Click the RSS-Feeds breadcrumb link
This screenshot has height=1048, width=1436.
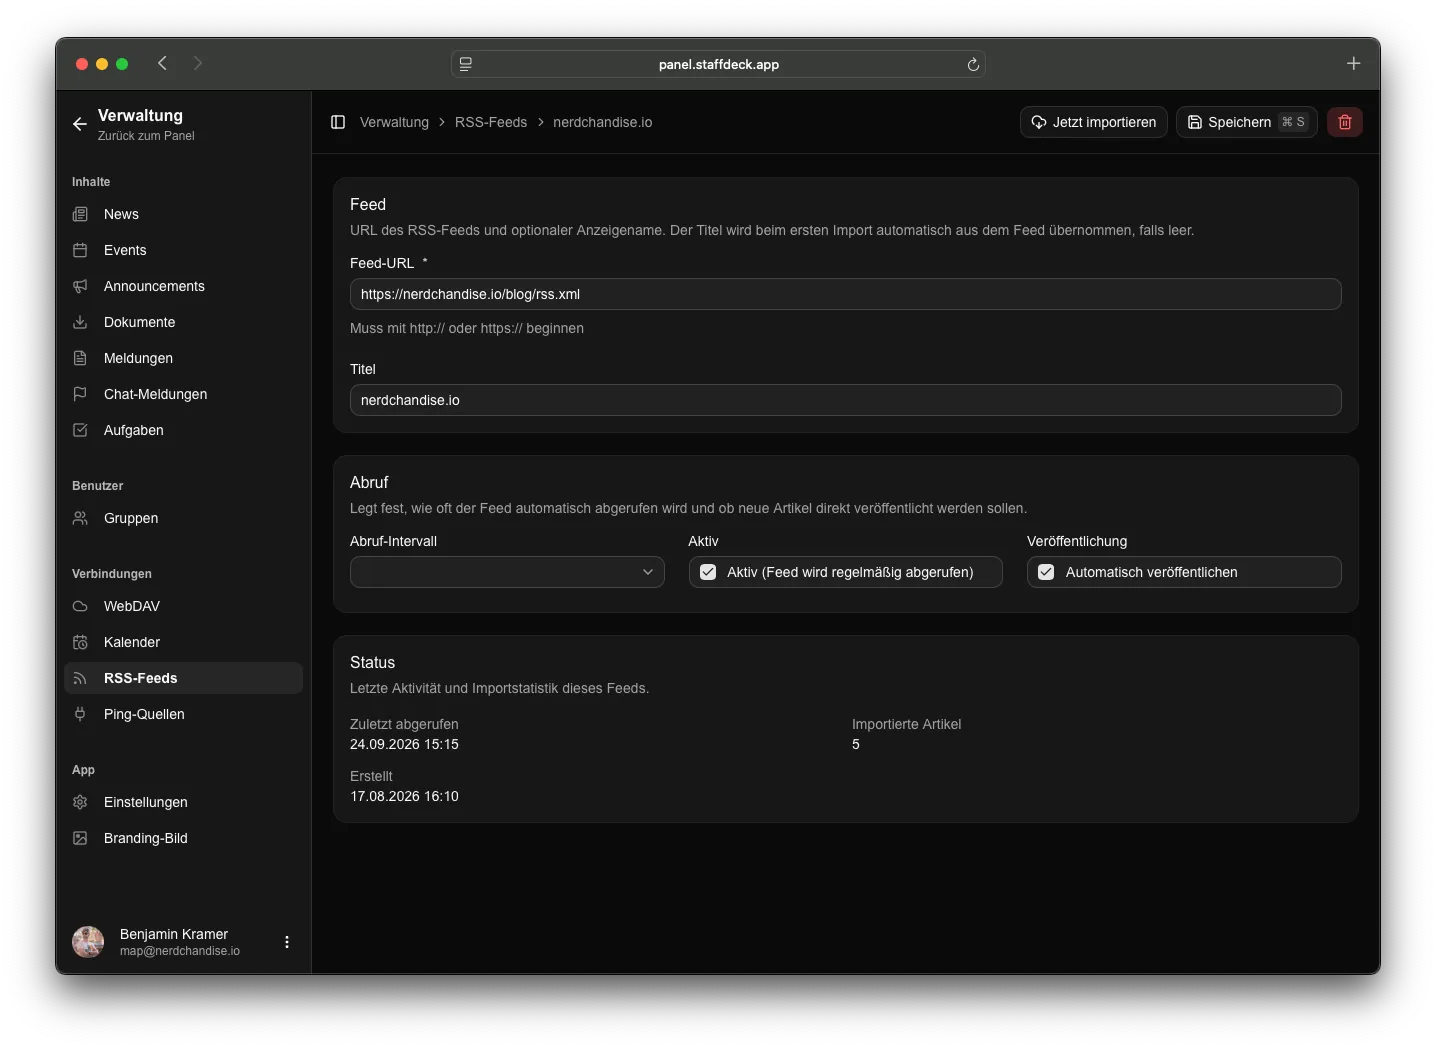tap(491, 122)
